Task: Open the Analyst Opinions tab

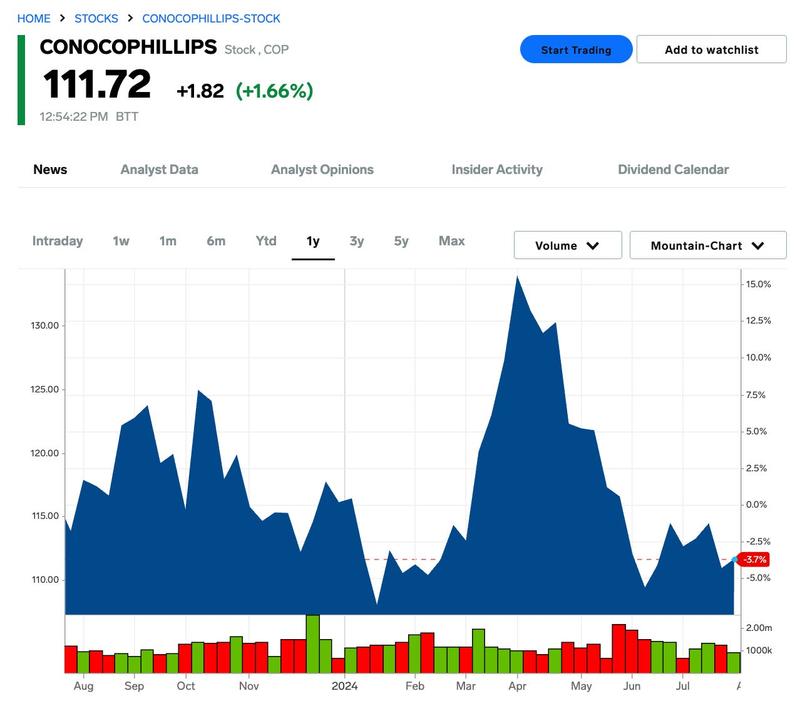Action: coord(321,169)
